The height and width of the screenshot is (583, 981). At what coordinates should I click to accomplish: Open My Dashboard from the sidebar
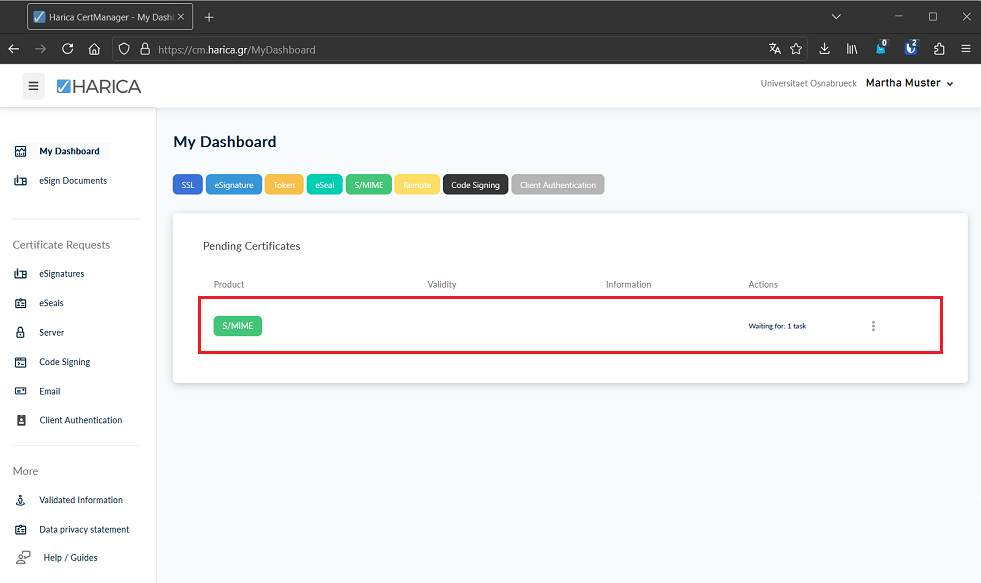(69, 151)
